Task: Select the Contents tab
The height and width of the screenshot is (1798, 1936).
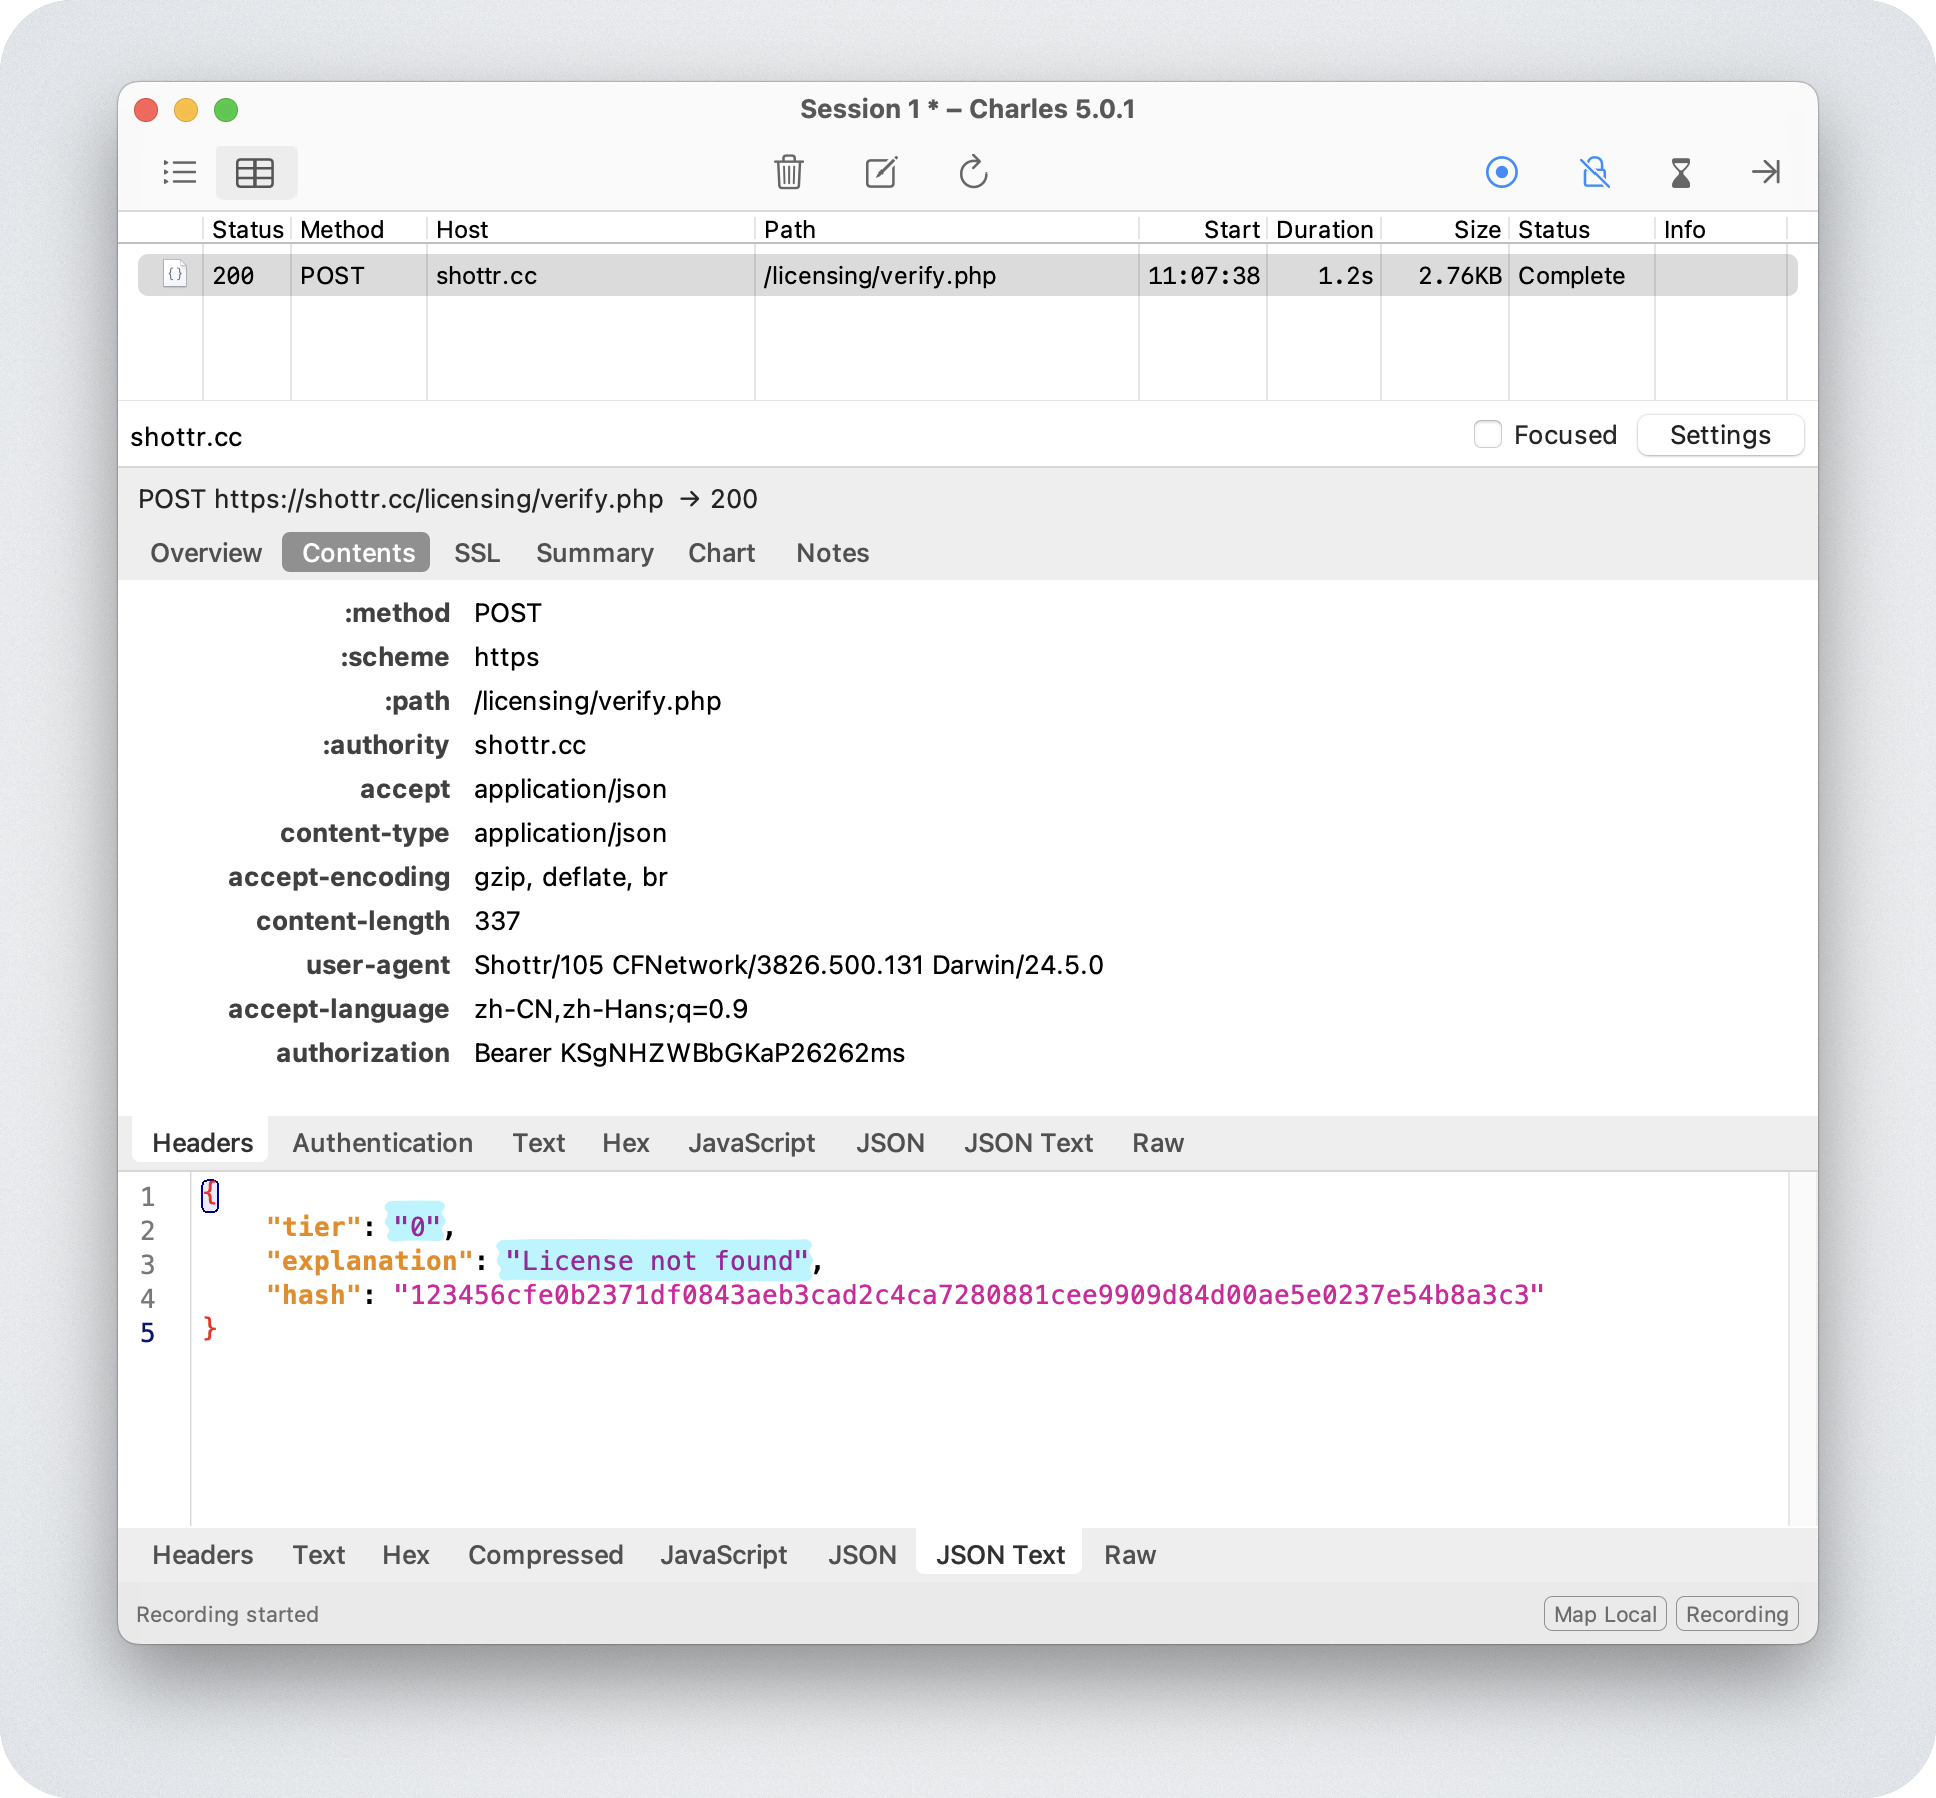Action: click(358, 553)
